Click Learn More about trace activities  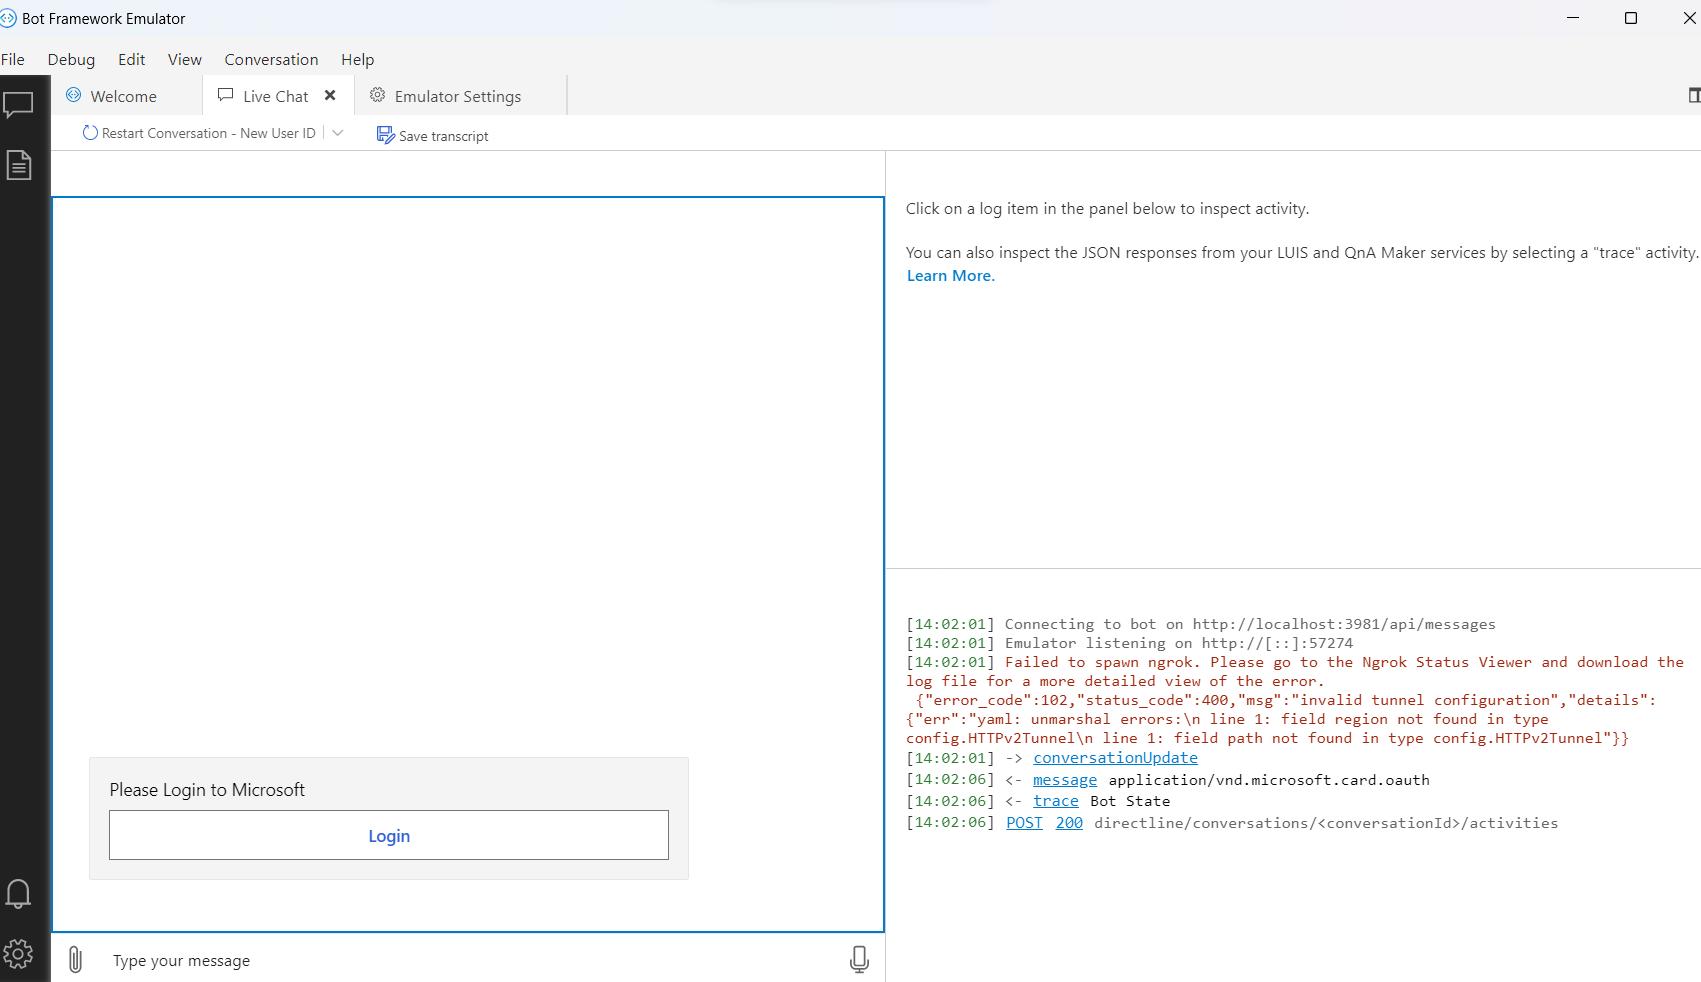[x=949, y=275]
